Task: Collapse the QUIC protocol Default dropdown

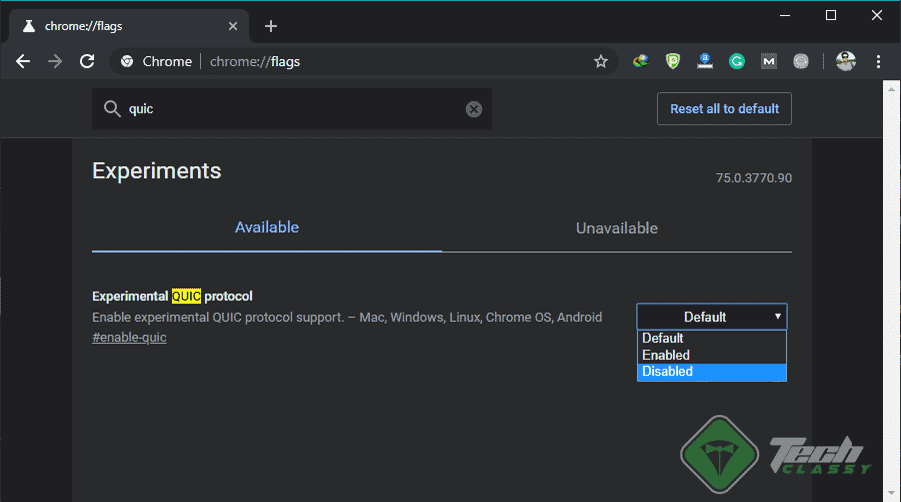Action: (711, 316)
